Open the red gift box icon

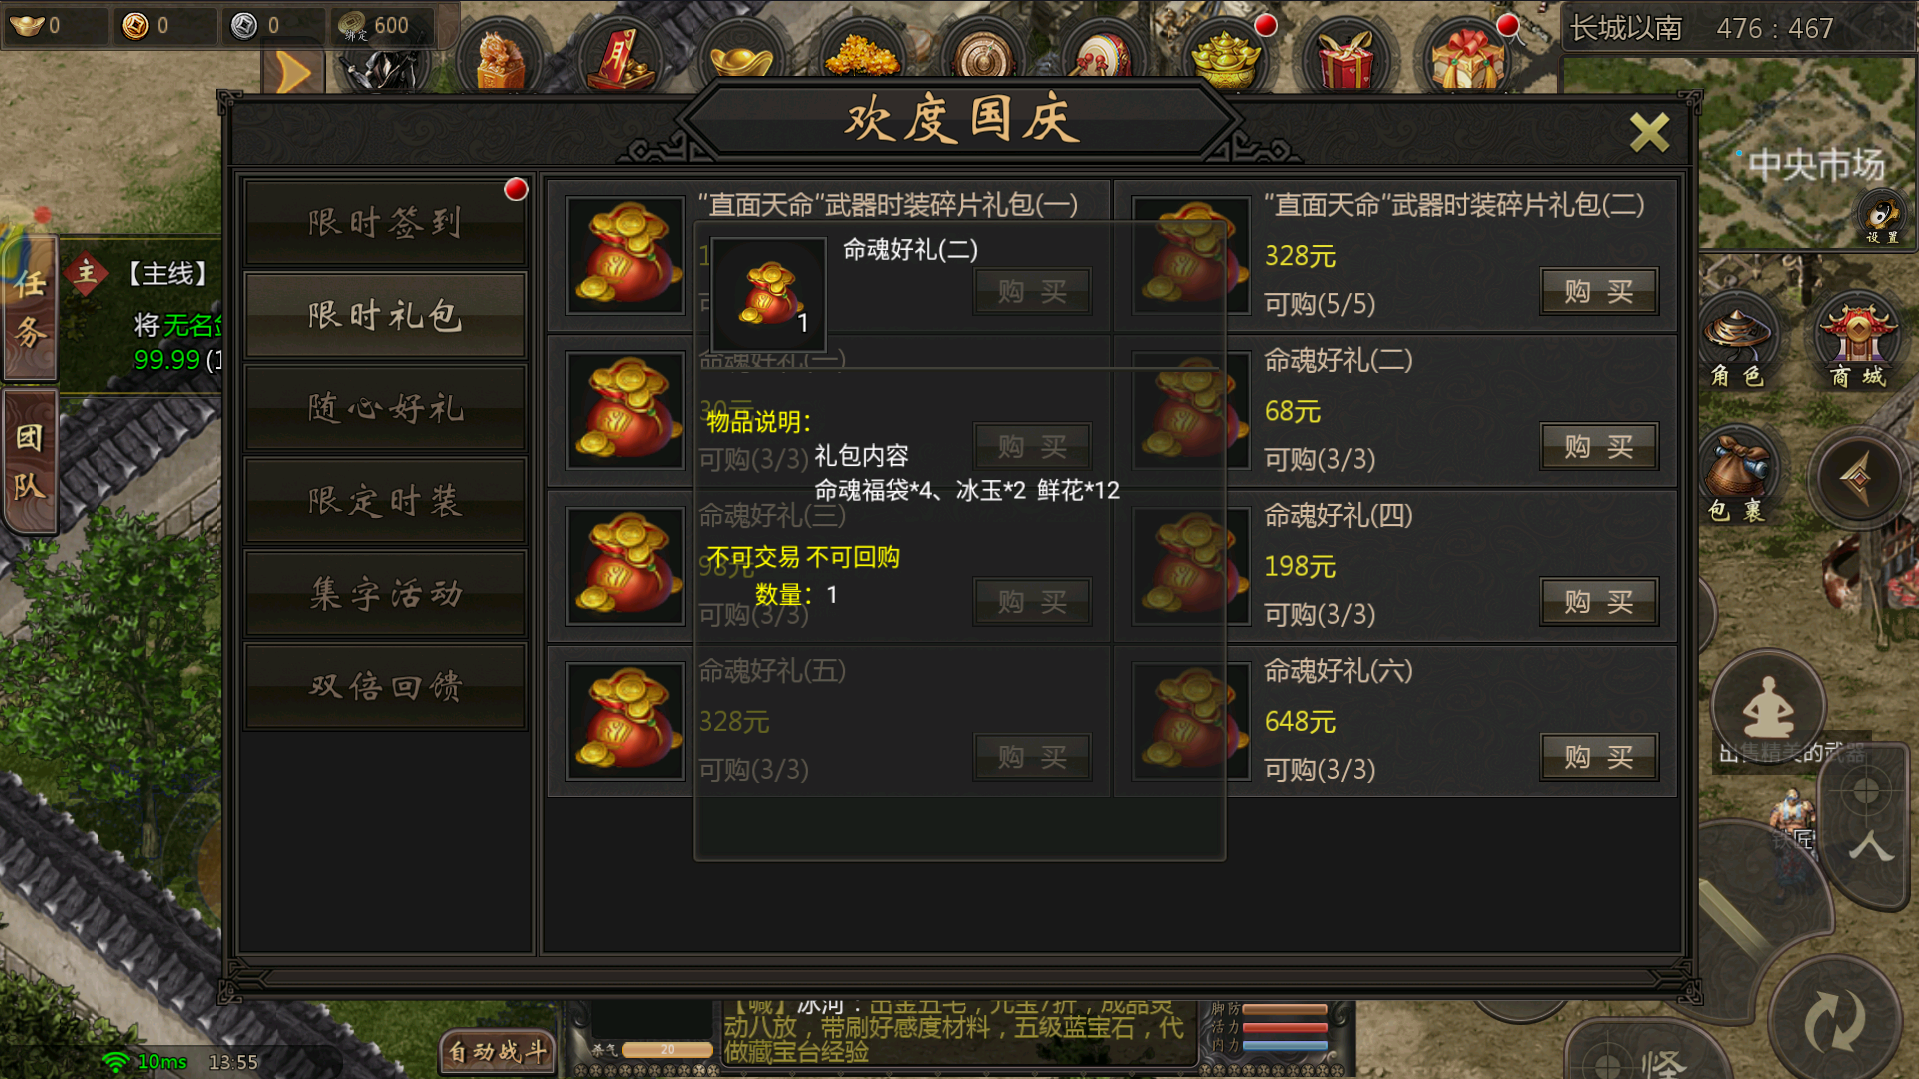point(1345,57)
